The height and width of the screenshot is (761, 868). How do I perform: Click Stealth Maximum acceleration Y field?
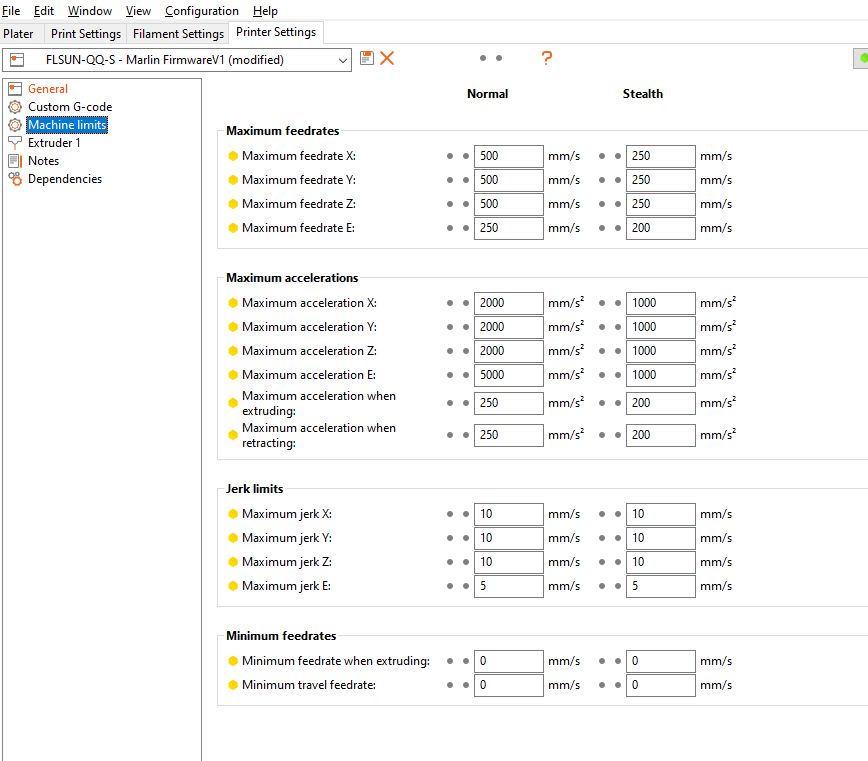660,327
